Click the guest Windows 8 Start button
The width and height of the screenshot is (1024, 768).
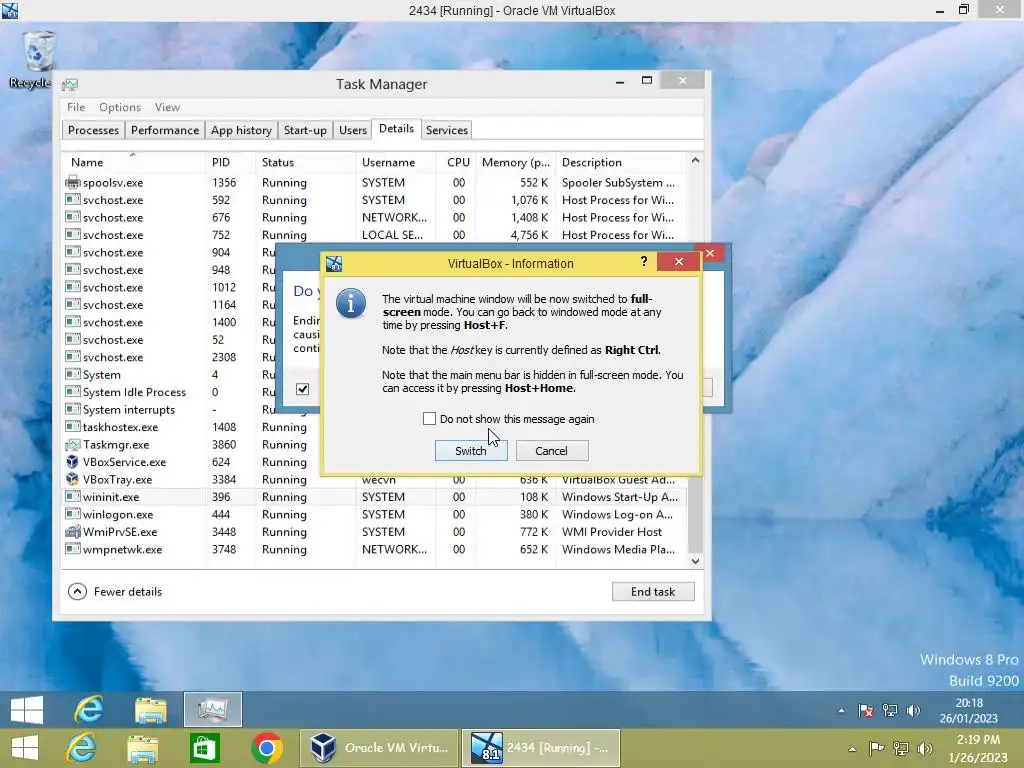point(27,709)
